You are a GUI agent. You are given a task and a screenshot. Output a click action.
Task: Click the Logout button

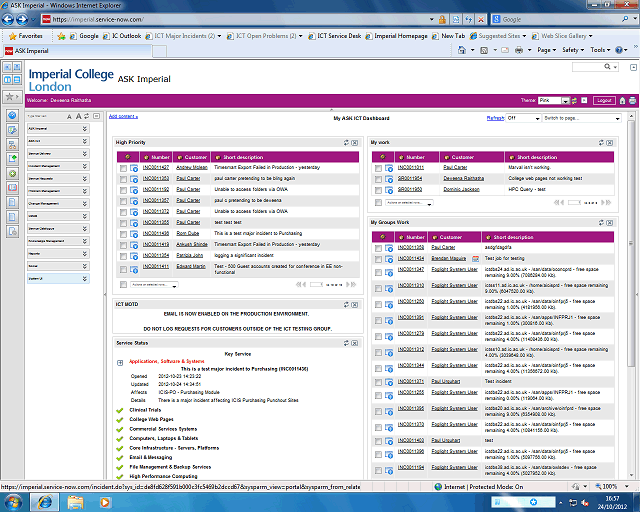click(x=603, y=100)
